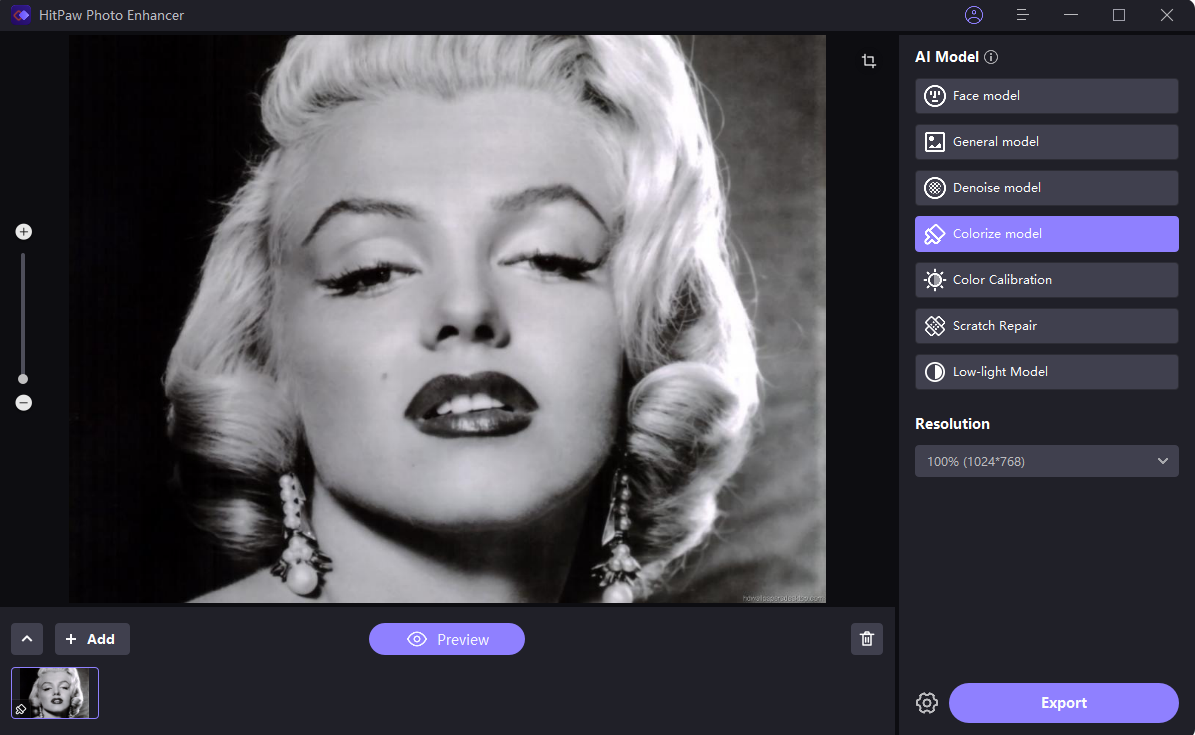Select the Denoise model option
The width and height of the screenshot is (1195, 735).
point(1046,188)
